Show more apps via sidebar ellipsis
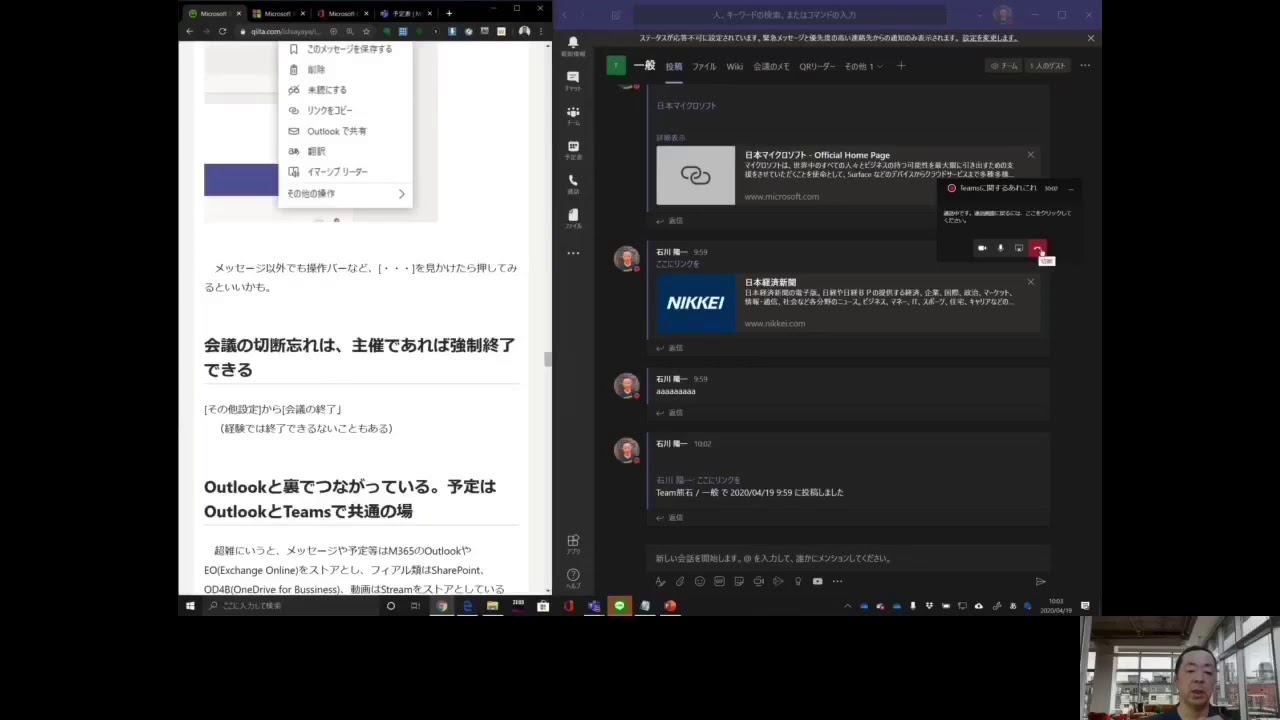This screenshot has width=1280, height=720. [x=573, y=253]
